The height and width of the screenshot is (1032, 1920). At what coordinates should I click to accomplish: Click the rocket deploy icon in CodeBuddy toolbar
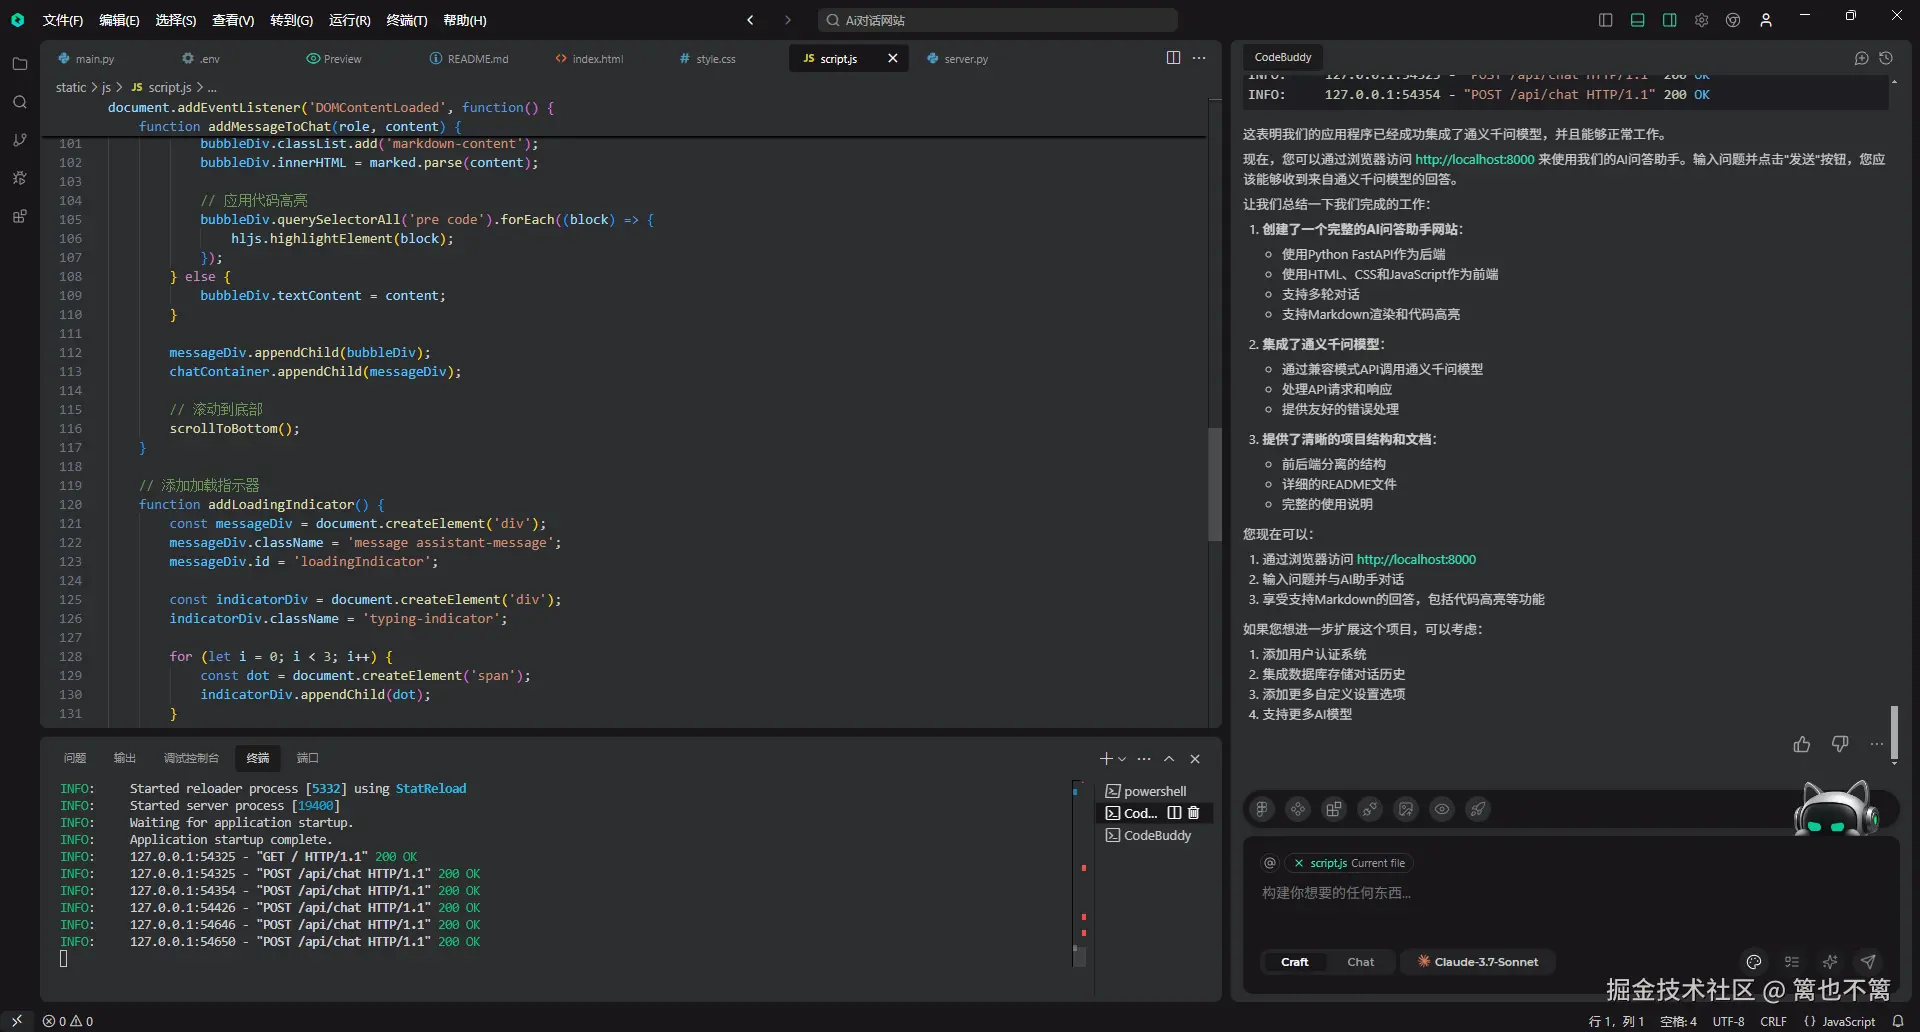tap(1478, 809)
